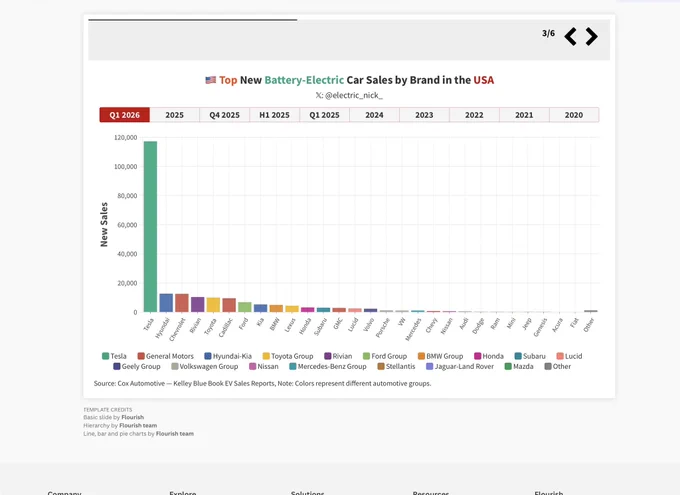Click the blue Hyundai bar
This screenshot has width=680, height=495.
(166, 303)
